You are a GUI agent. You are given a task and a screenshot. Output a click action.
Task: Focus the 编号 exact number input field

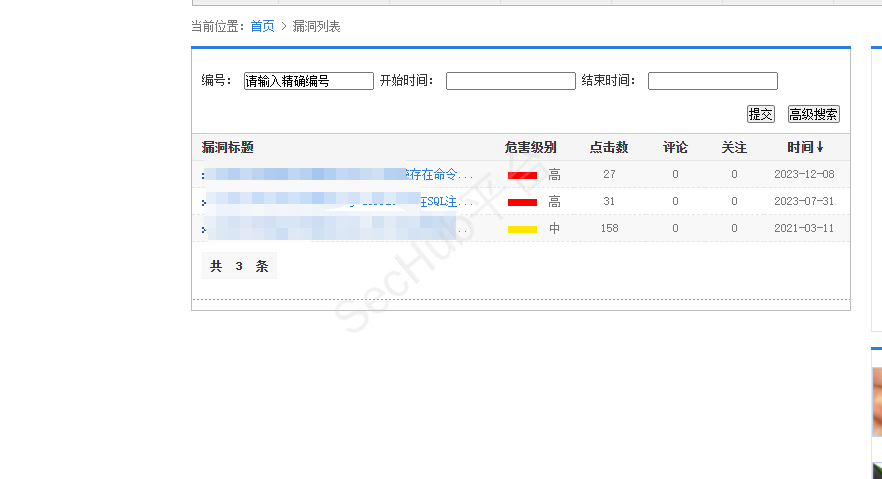pyautogui.click(x=308, y=81)
